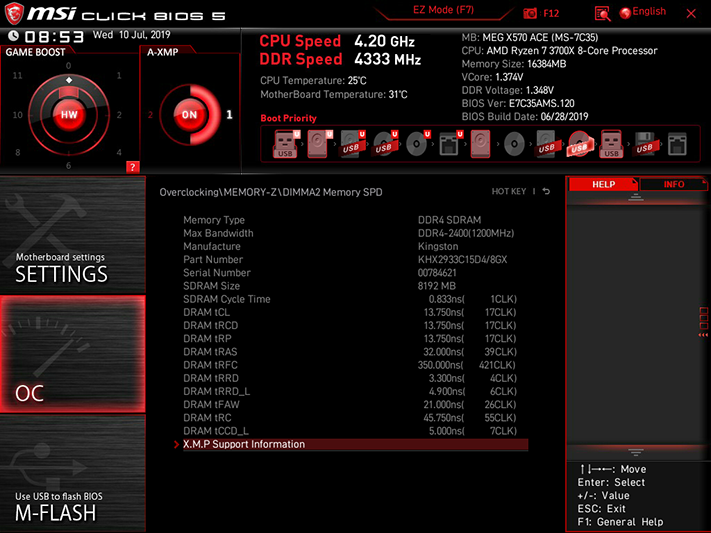Select the legacy USB key boot icon

coord(611,144)
